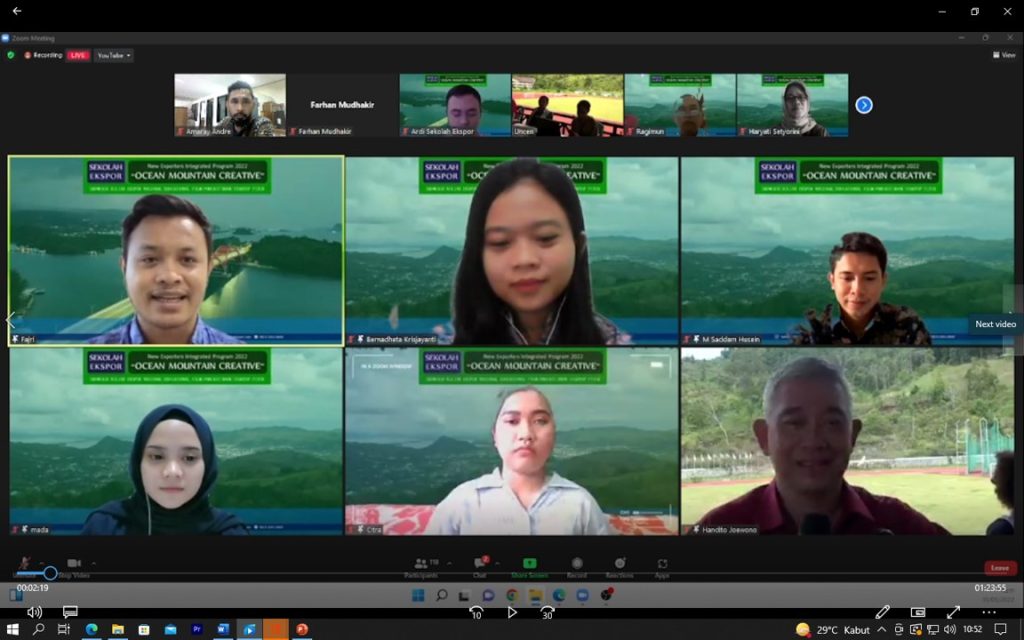The width and height of the screenshot is (1024, 640).
Task: Open the View menu in Zoom
Action: (1004, 55)
